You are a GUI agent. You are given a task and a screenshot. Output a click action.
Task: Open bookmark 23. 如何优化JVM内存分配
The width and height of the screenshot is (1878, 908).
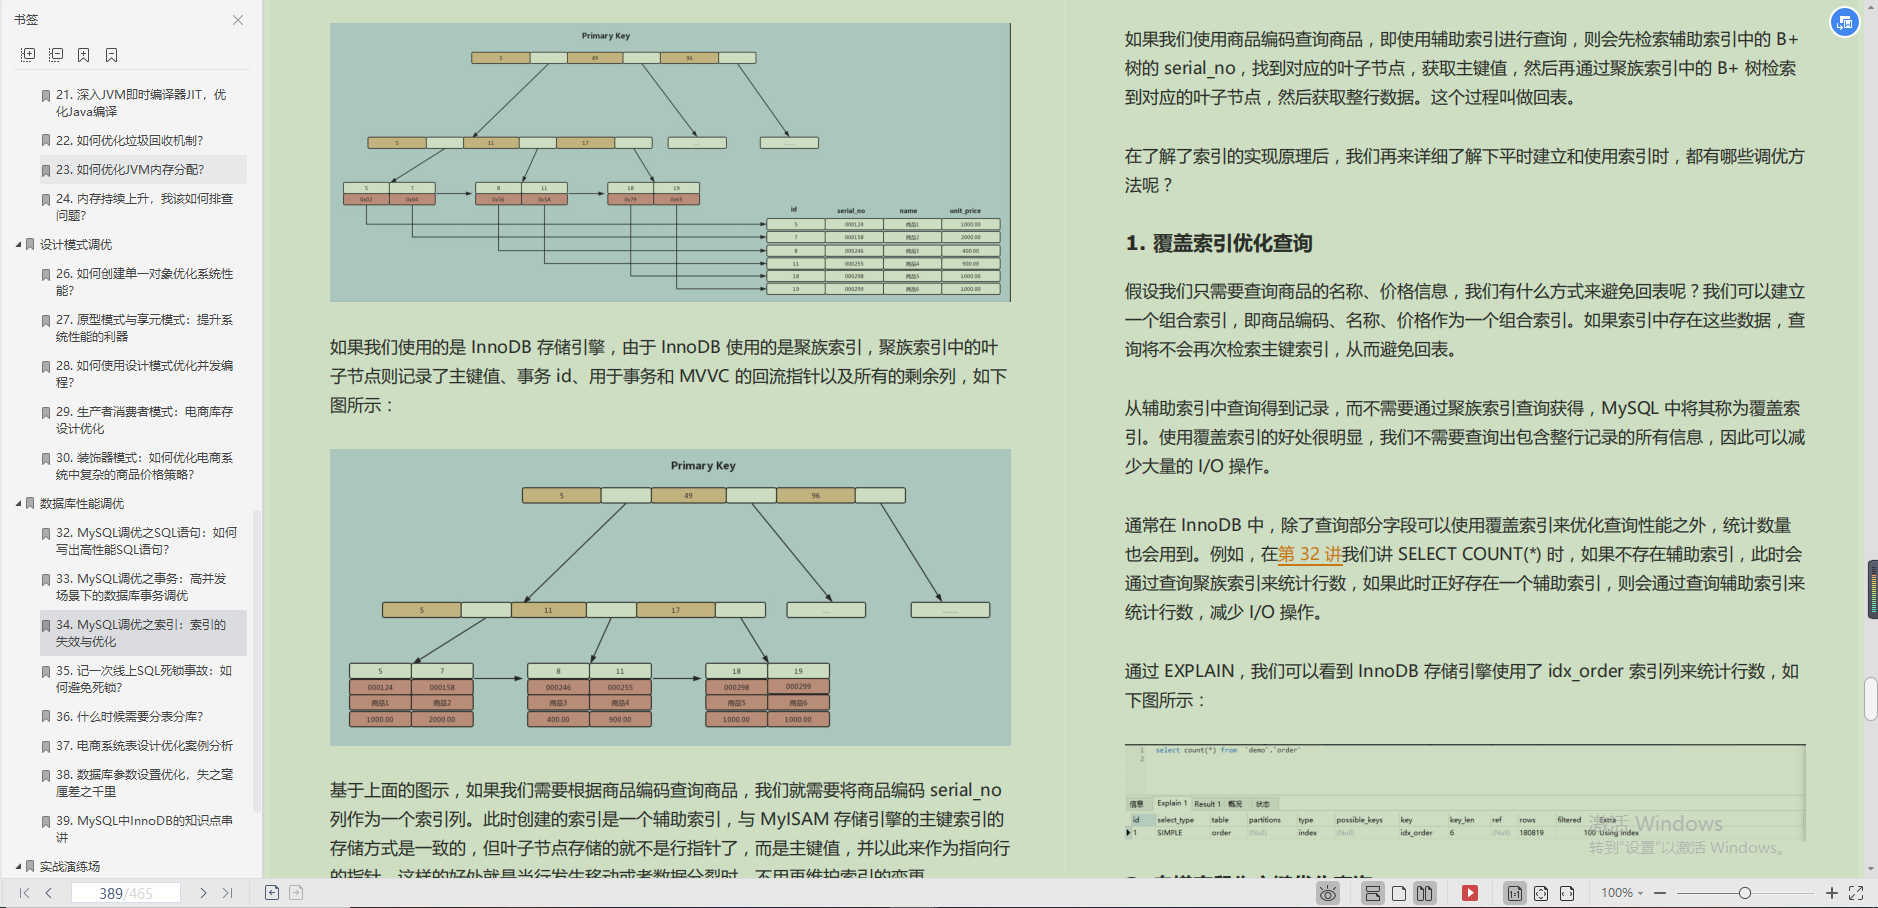click(142, 170)
